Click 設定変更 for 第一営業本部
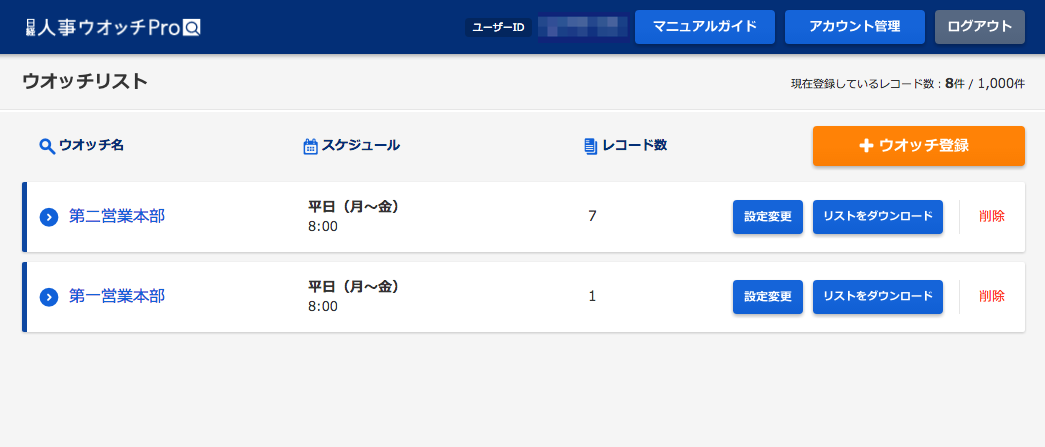Image resolution: width=1045 pixels, height=447 pixels. click(x=768, y=297)
